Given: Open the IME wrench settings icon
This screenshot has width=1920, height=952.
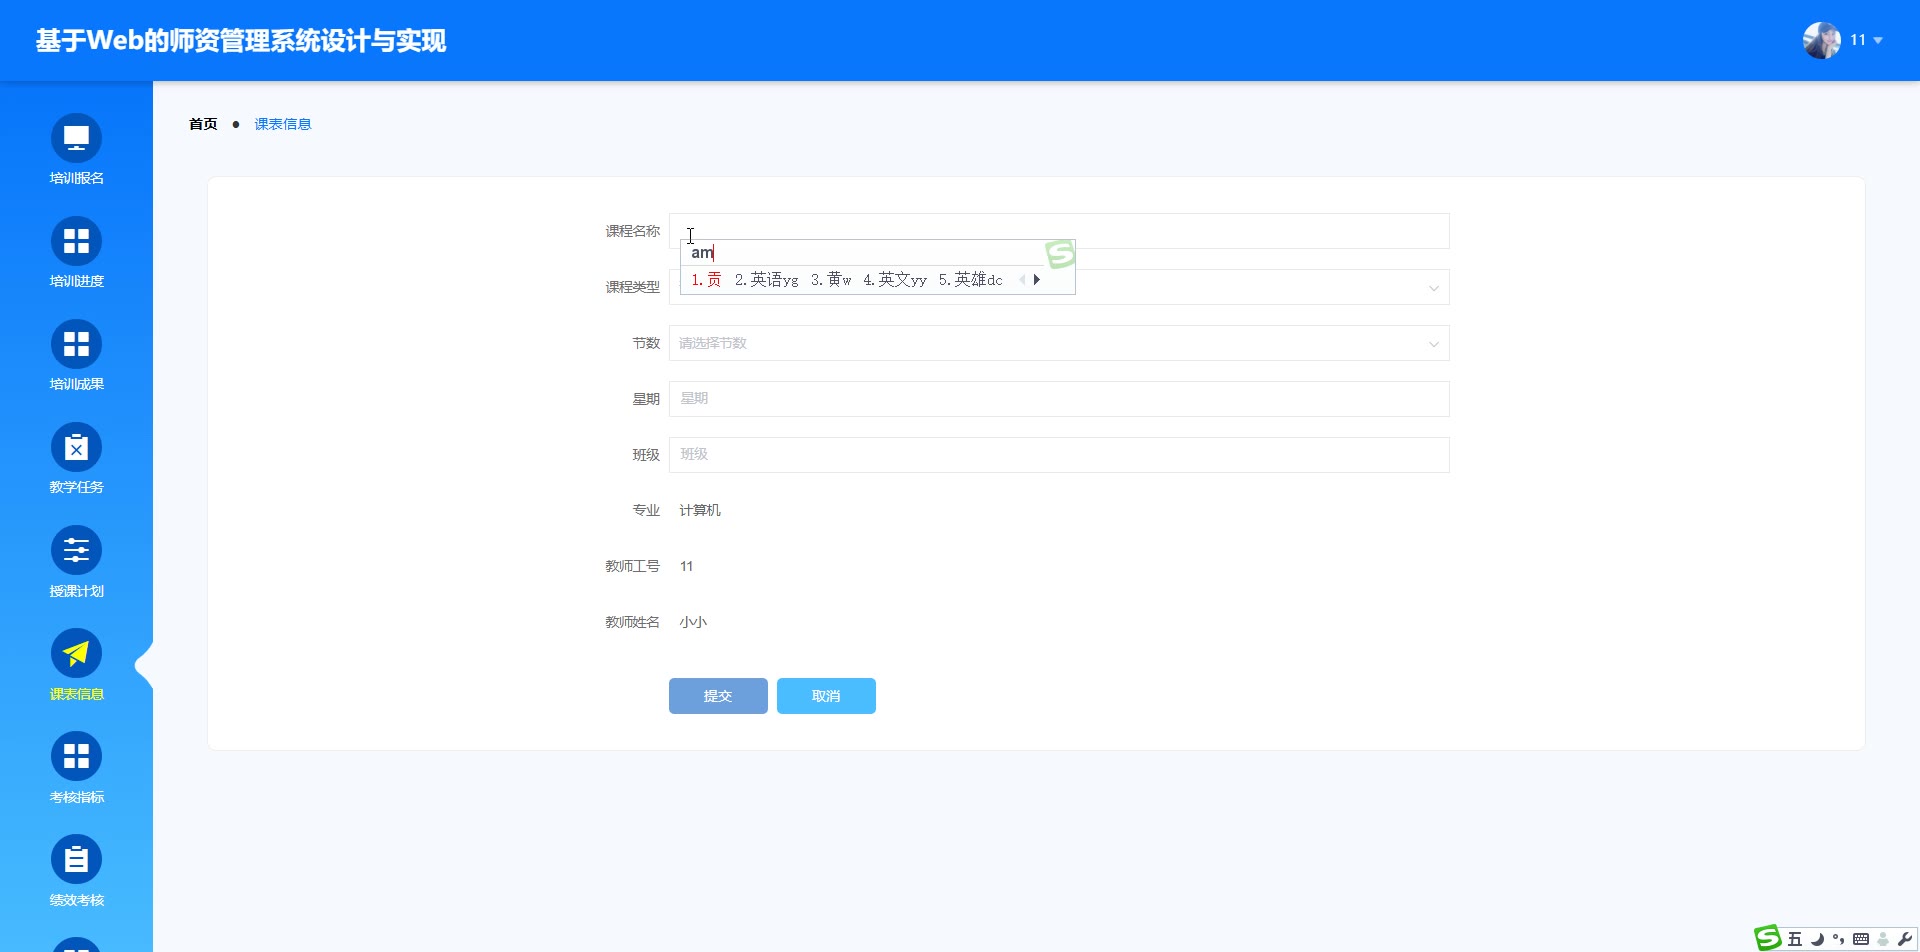Looking at the screenshot, I should [x=1904, y=939].
